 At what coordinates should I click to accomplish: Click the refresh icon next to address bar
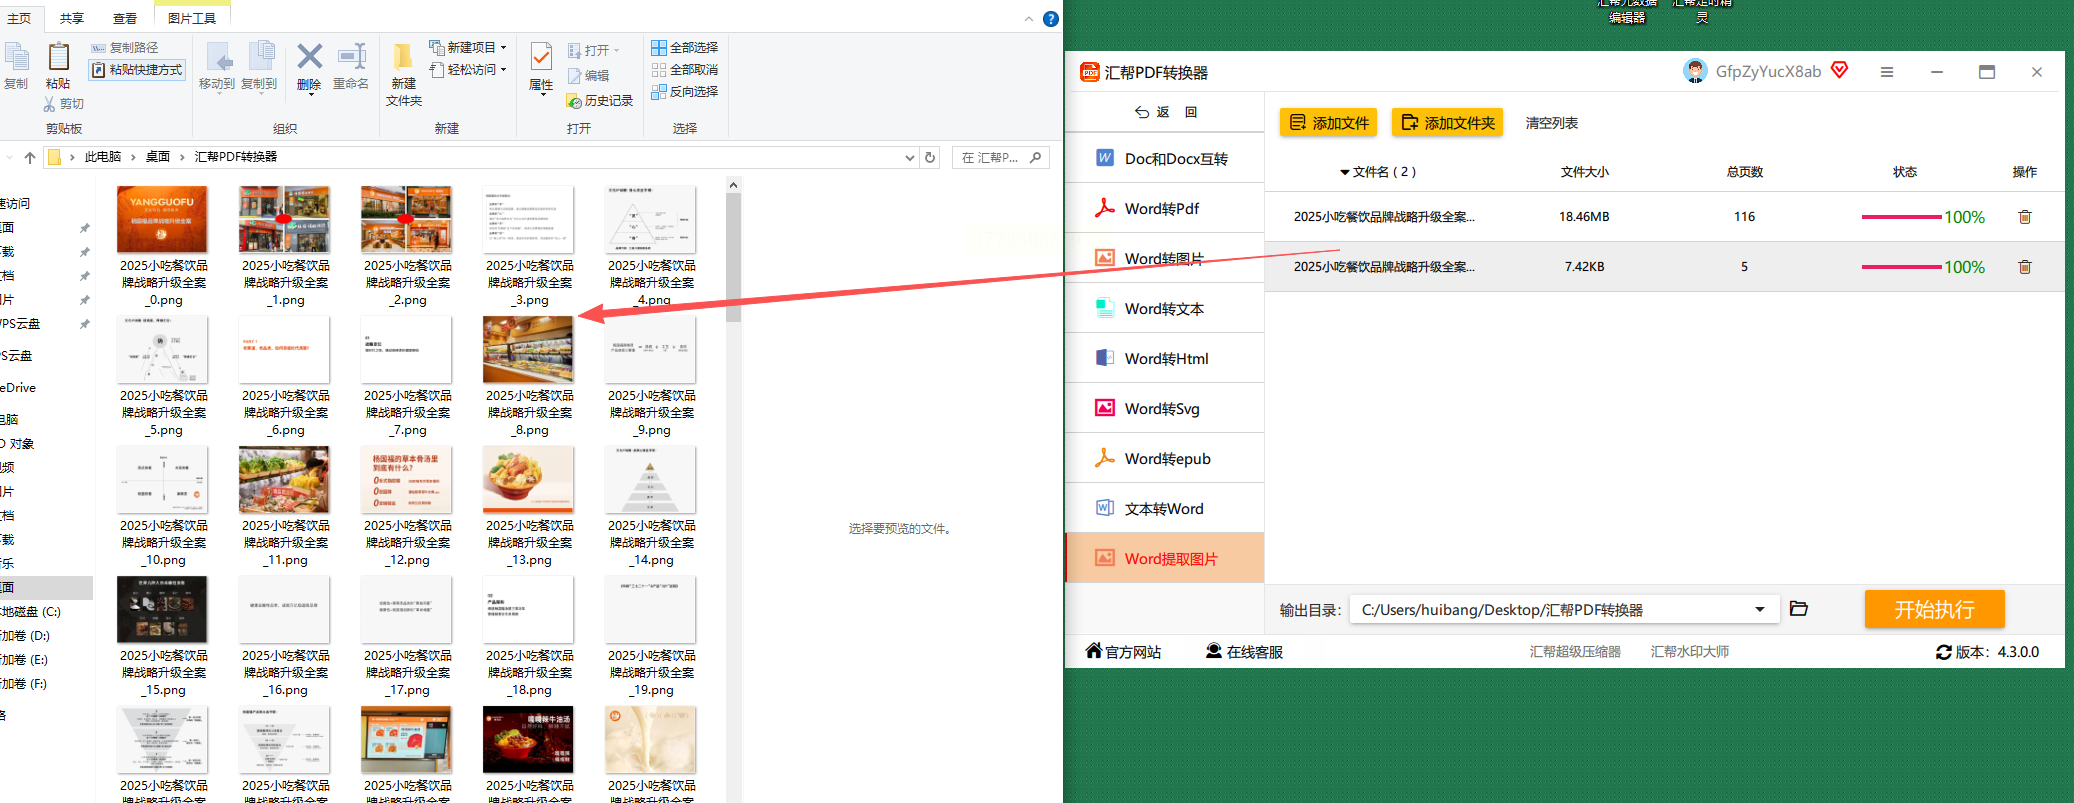pyautogui.click(x=930, y=157)
